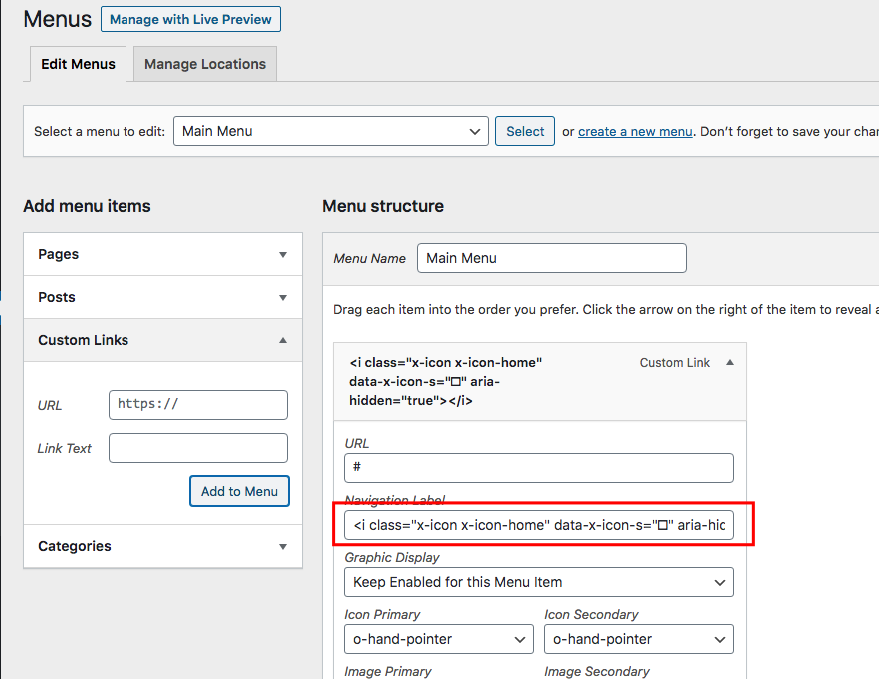The height and width of the screenshot is (679, 879).
Task: Edit the Menu Name field
Action: 552,258
